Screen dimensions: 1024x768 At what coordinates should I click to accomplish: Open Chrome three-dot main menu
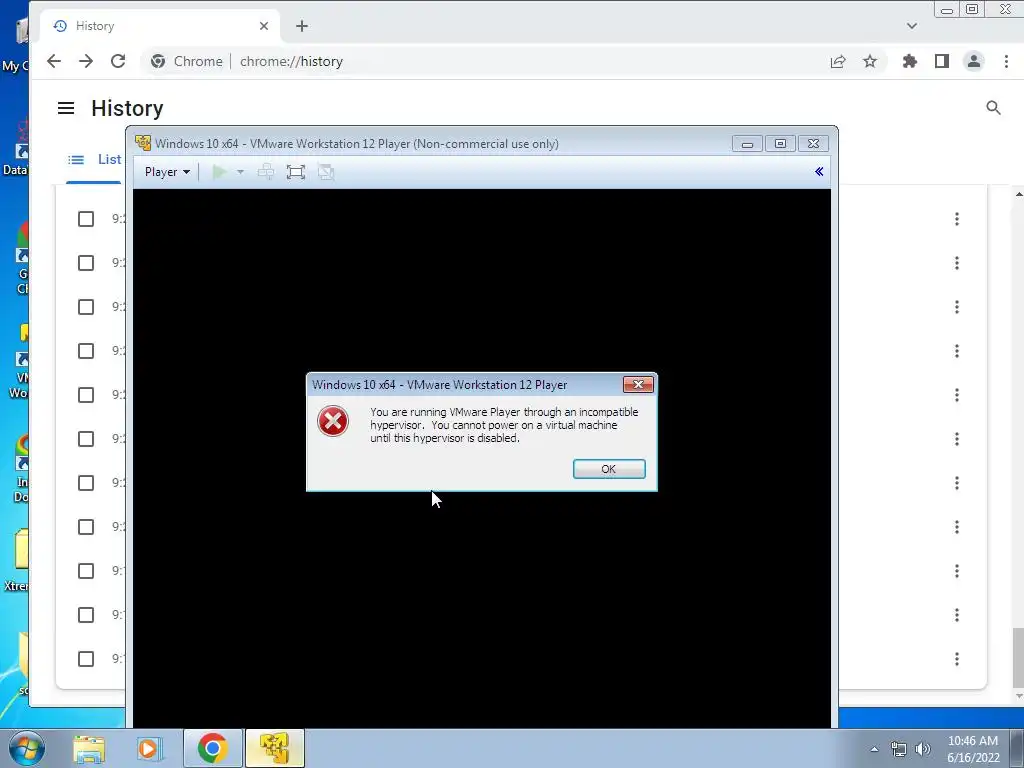click(x=1006, y=61)
